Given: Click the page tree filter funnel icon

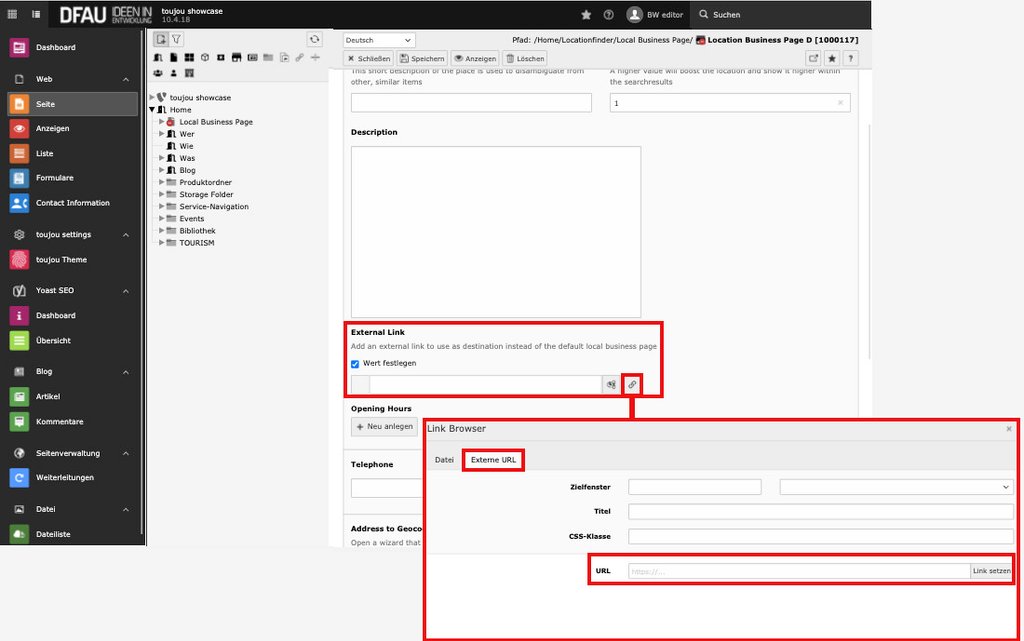Looking at the screenshot, I should tap(176, 39).
